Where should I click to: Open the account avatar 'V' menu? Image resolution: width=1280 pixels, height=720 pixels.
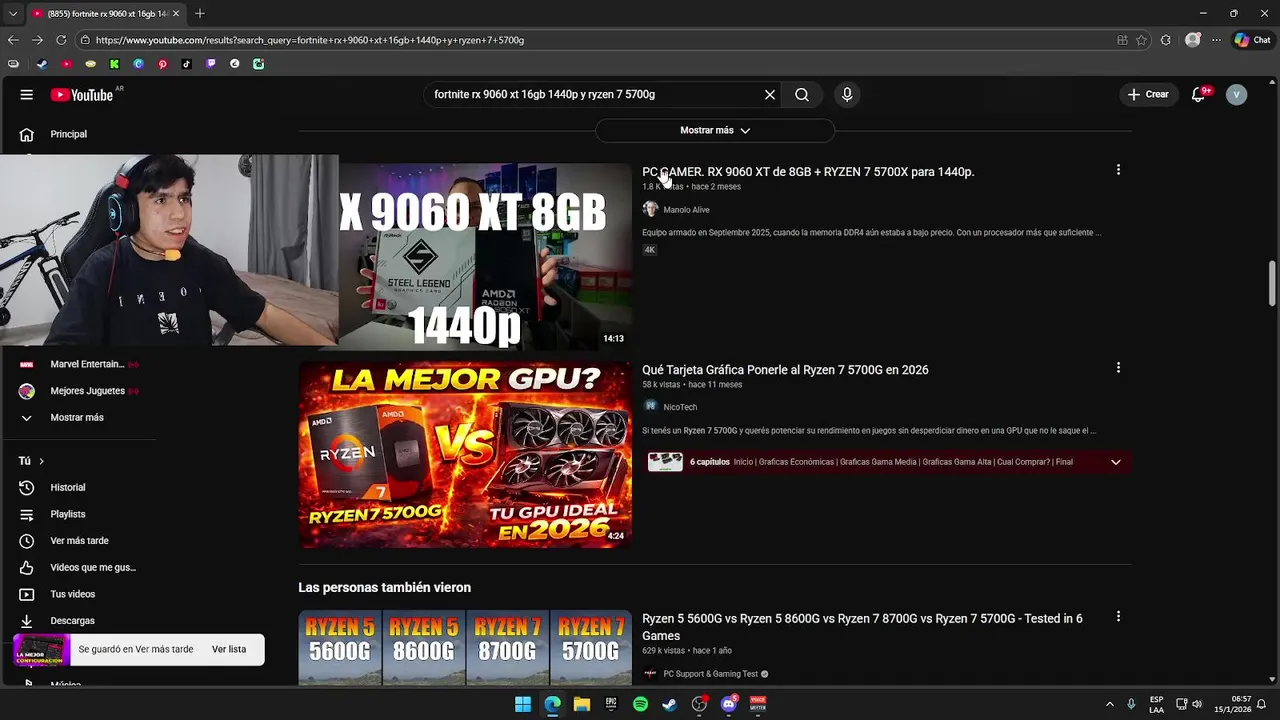pyautogui.click(x=1237, y=95)
